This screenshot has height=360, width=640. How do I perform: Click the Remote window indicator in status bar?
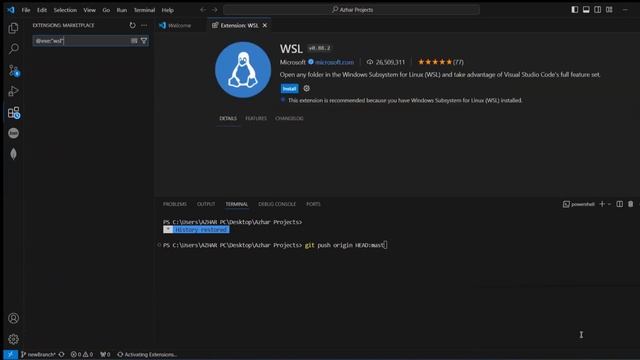click(11, 354)
